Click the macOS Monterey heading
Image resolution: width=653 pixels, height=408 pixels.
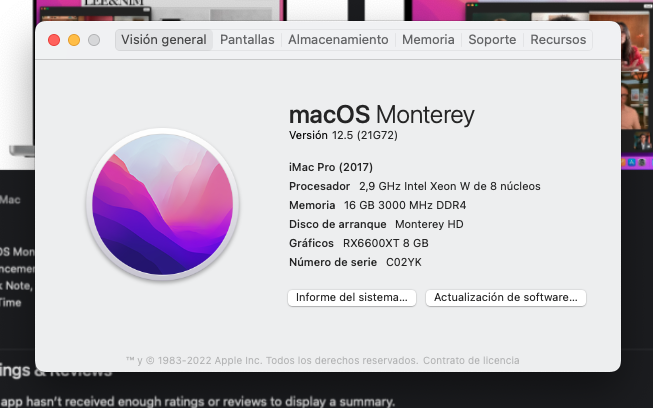pos(382,114)
